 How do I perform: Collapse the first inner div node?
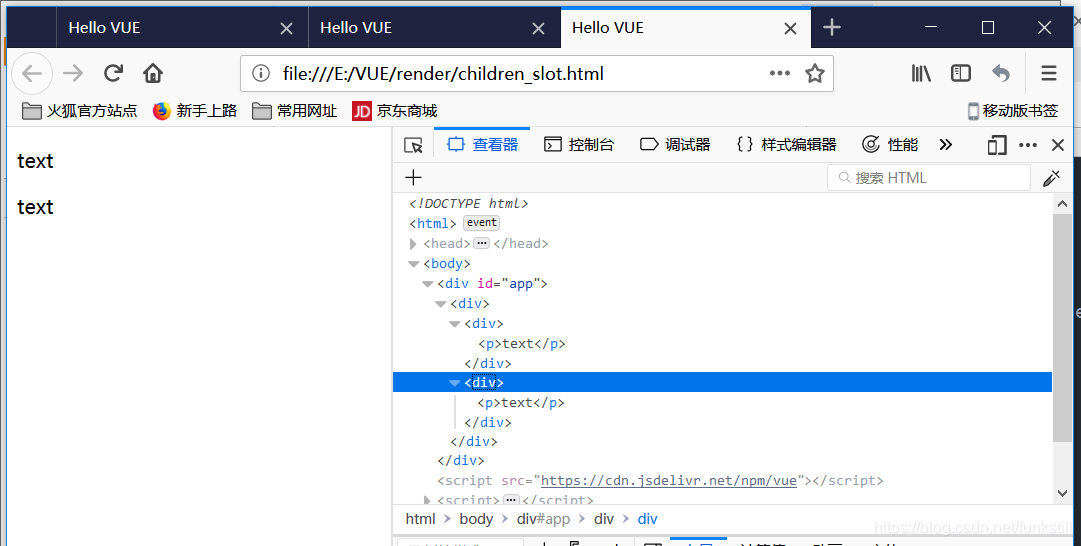pyautogui.click(x=454, y=324)
